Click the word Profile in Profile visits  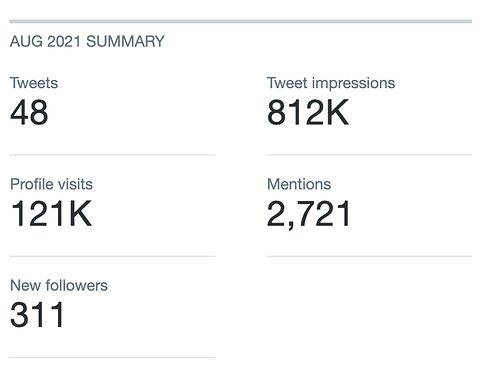point(32,184)
